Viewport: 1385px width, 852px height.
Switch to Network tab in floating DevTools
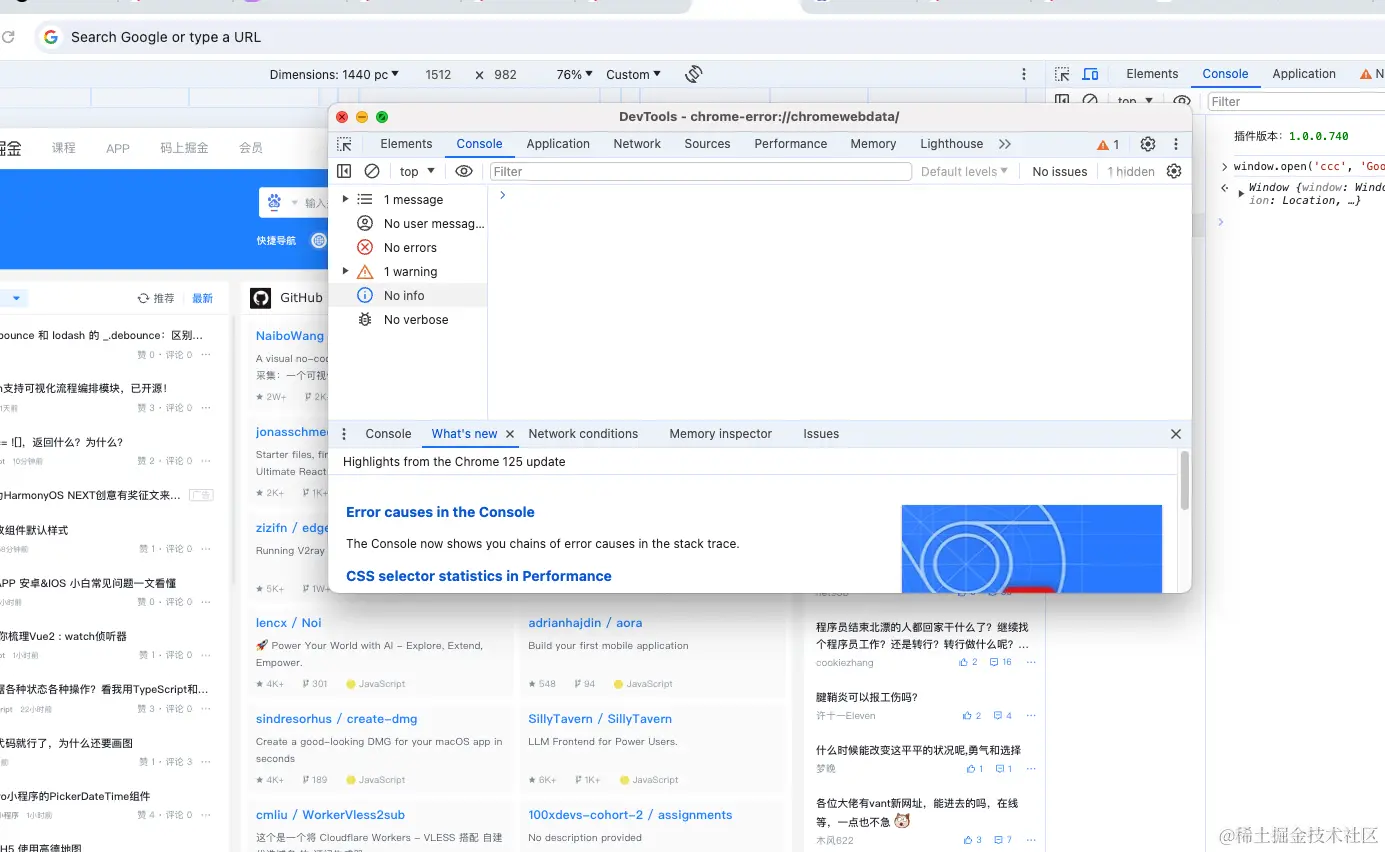point(637,144)
